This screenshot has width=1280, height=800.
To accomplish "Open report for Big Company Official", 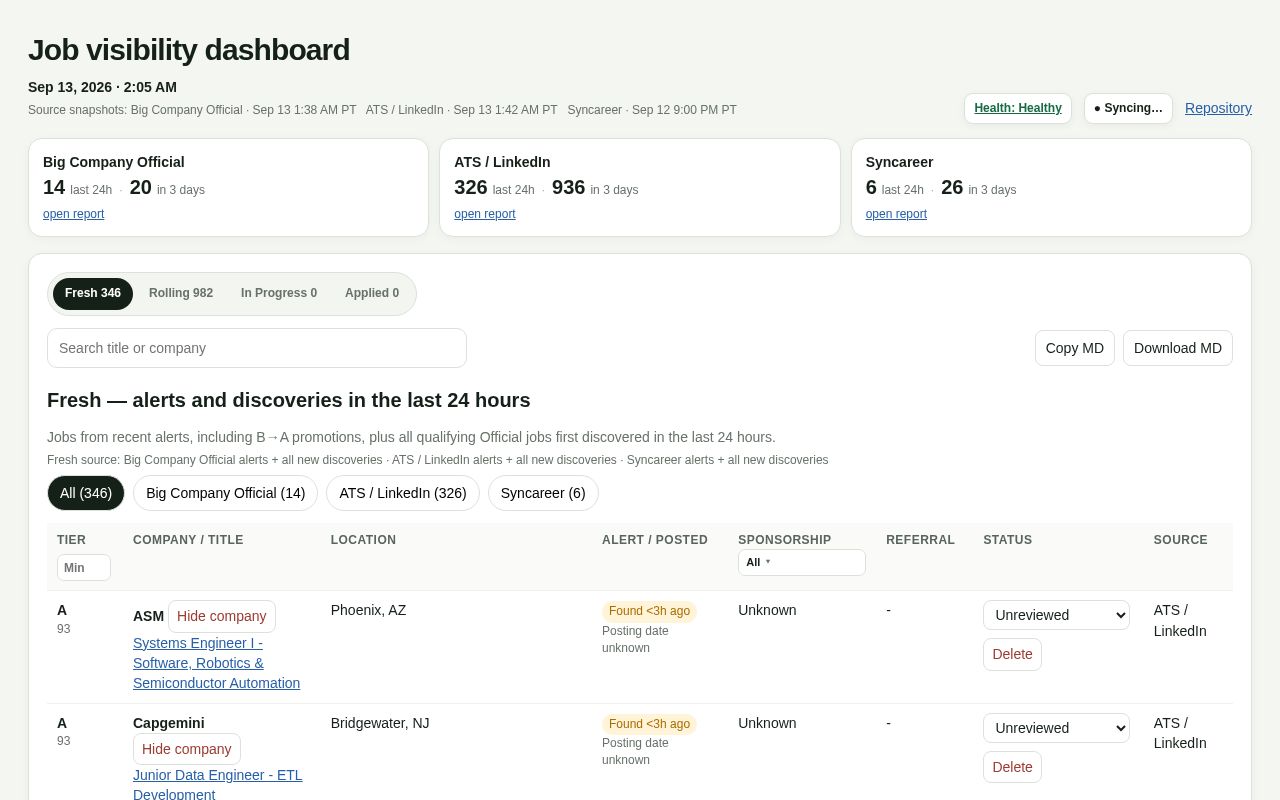I will 73,214.
